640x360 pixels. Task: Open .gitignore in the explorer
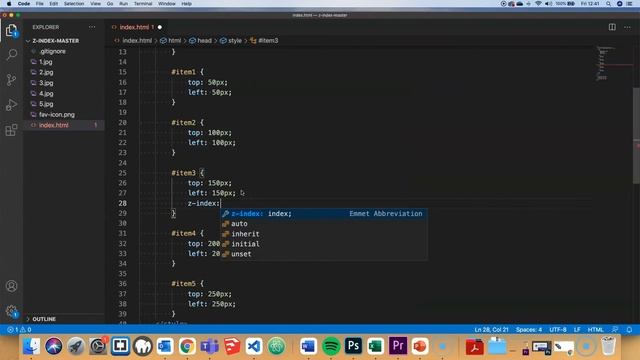point(53,51)
